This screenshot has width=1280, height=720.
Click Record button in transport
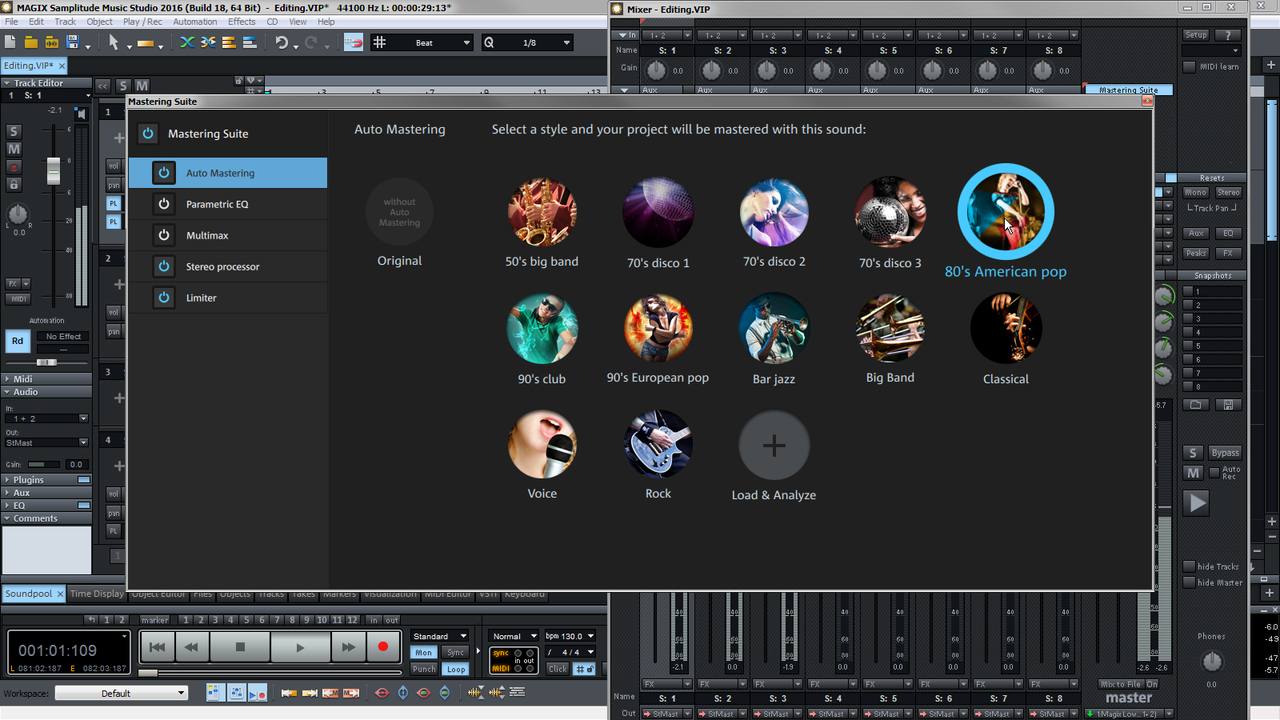(x=382, y=647)
